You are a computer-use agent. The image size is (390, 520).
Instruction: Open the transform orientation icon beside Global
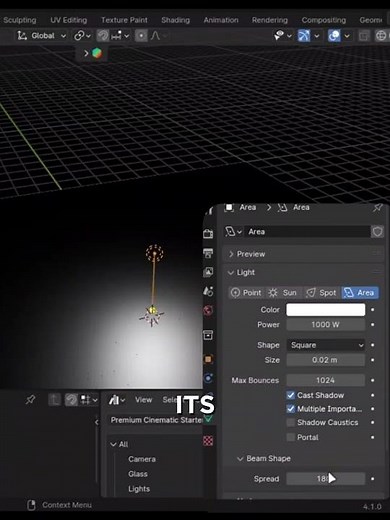[22, 36]
